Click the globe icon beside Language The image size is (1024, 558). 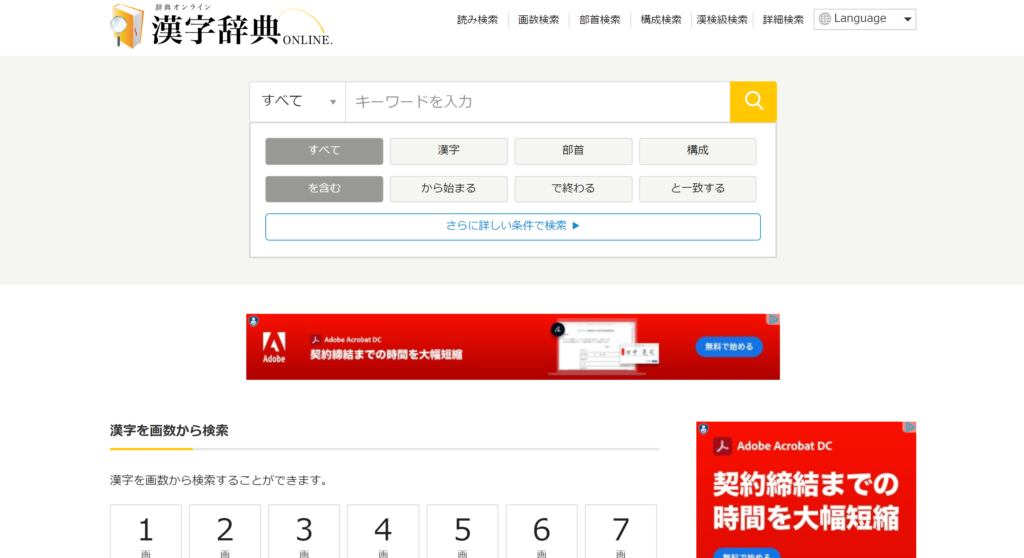(x=825, y=19)
